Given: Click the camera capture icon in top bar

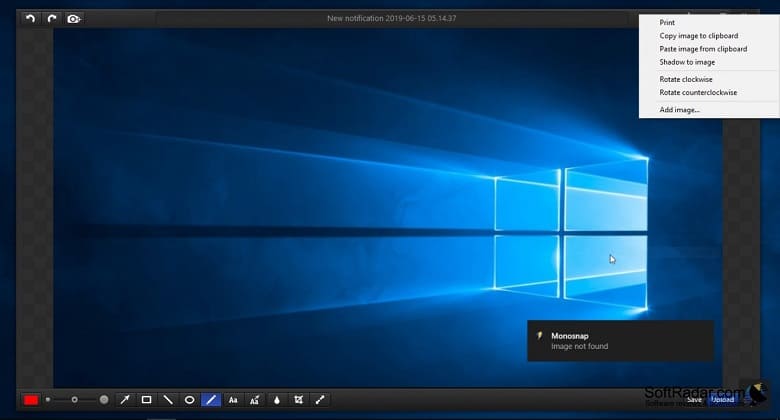Looking at the screenshot, I should (74, 19).
